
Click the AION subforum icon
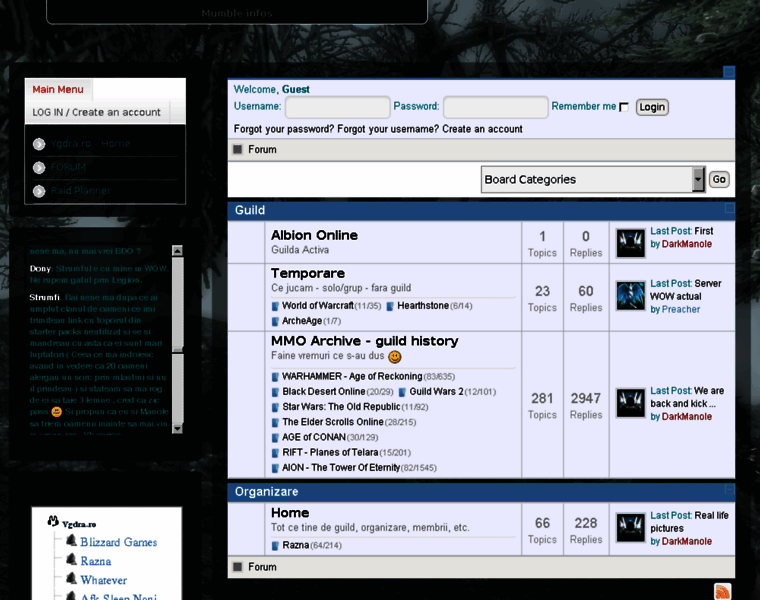(x=275, y=468)
